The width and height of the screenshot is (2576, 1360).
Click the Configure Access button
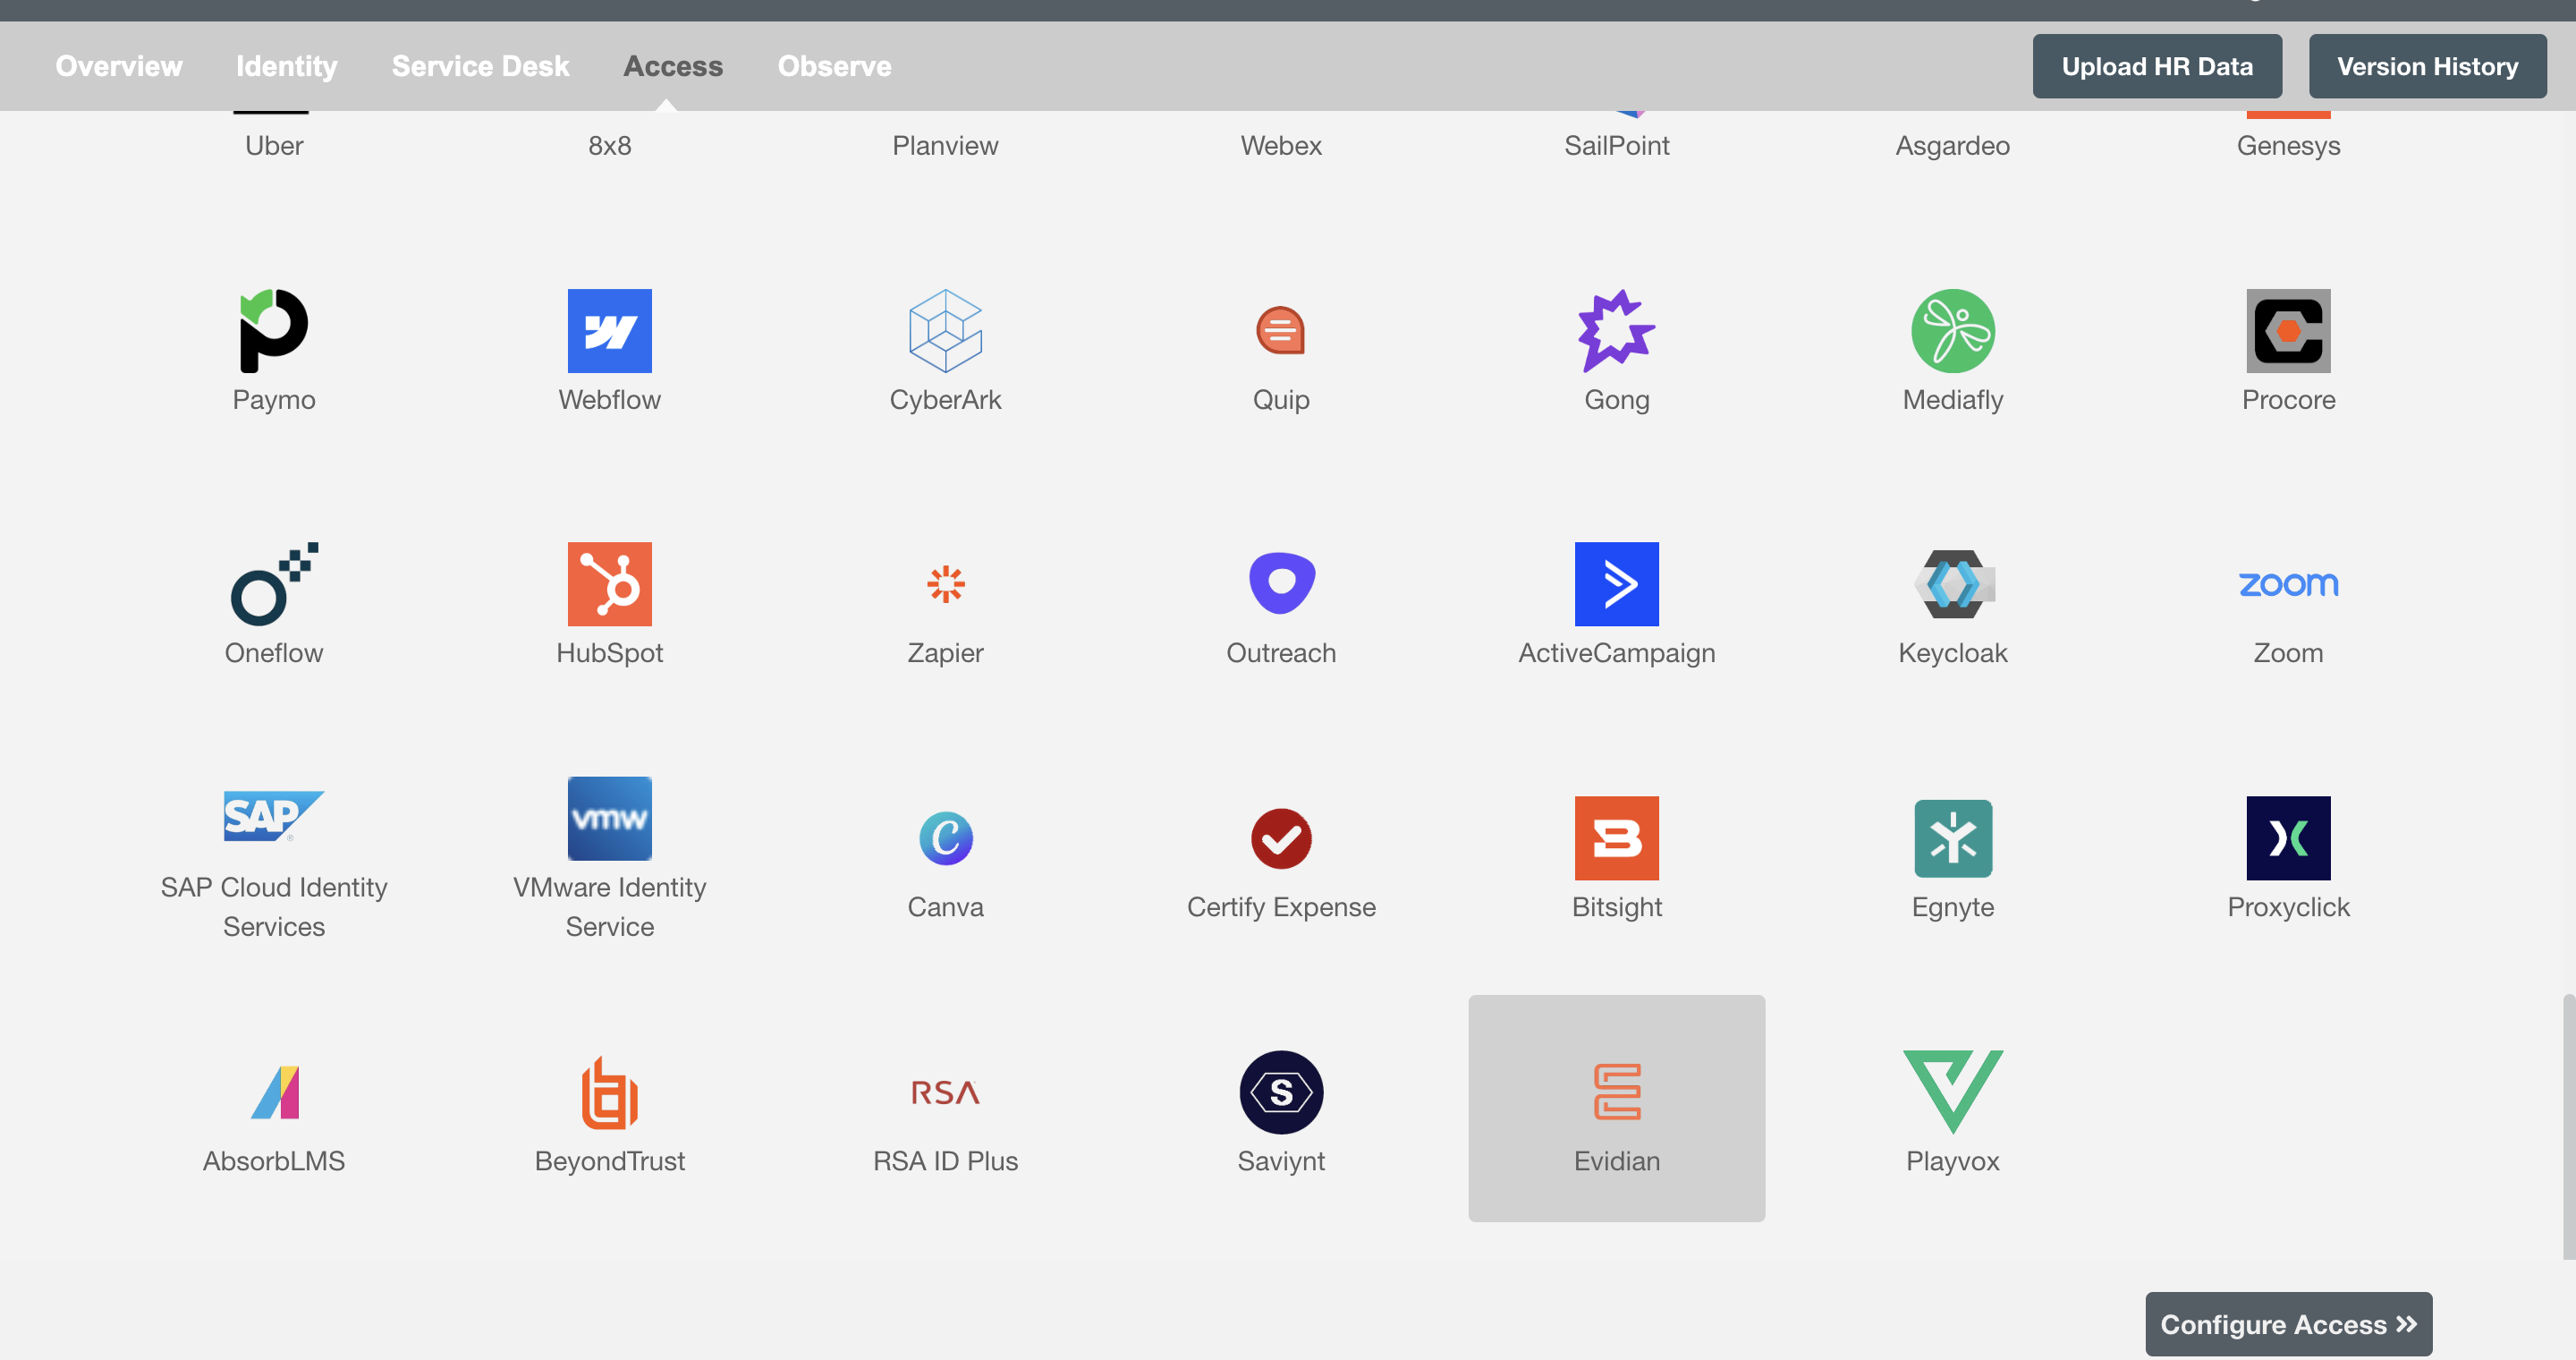coord(2288,1321)
